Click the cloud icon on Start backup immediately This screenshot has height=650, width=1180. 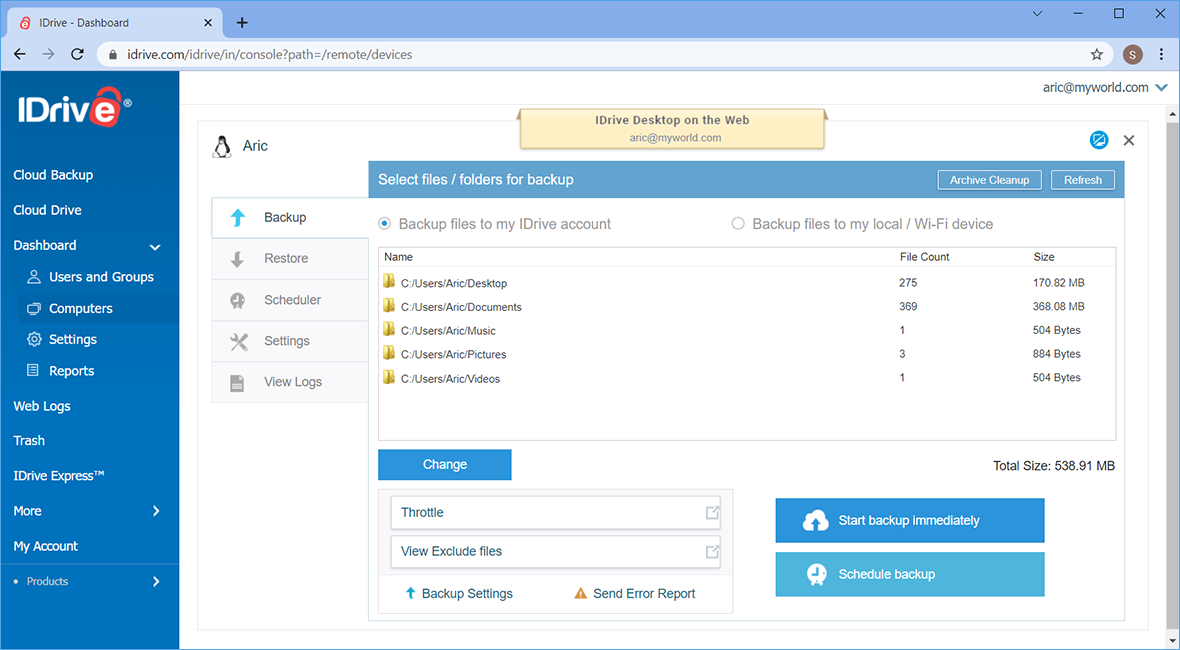(816, 521)
